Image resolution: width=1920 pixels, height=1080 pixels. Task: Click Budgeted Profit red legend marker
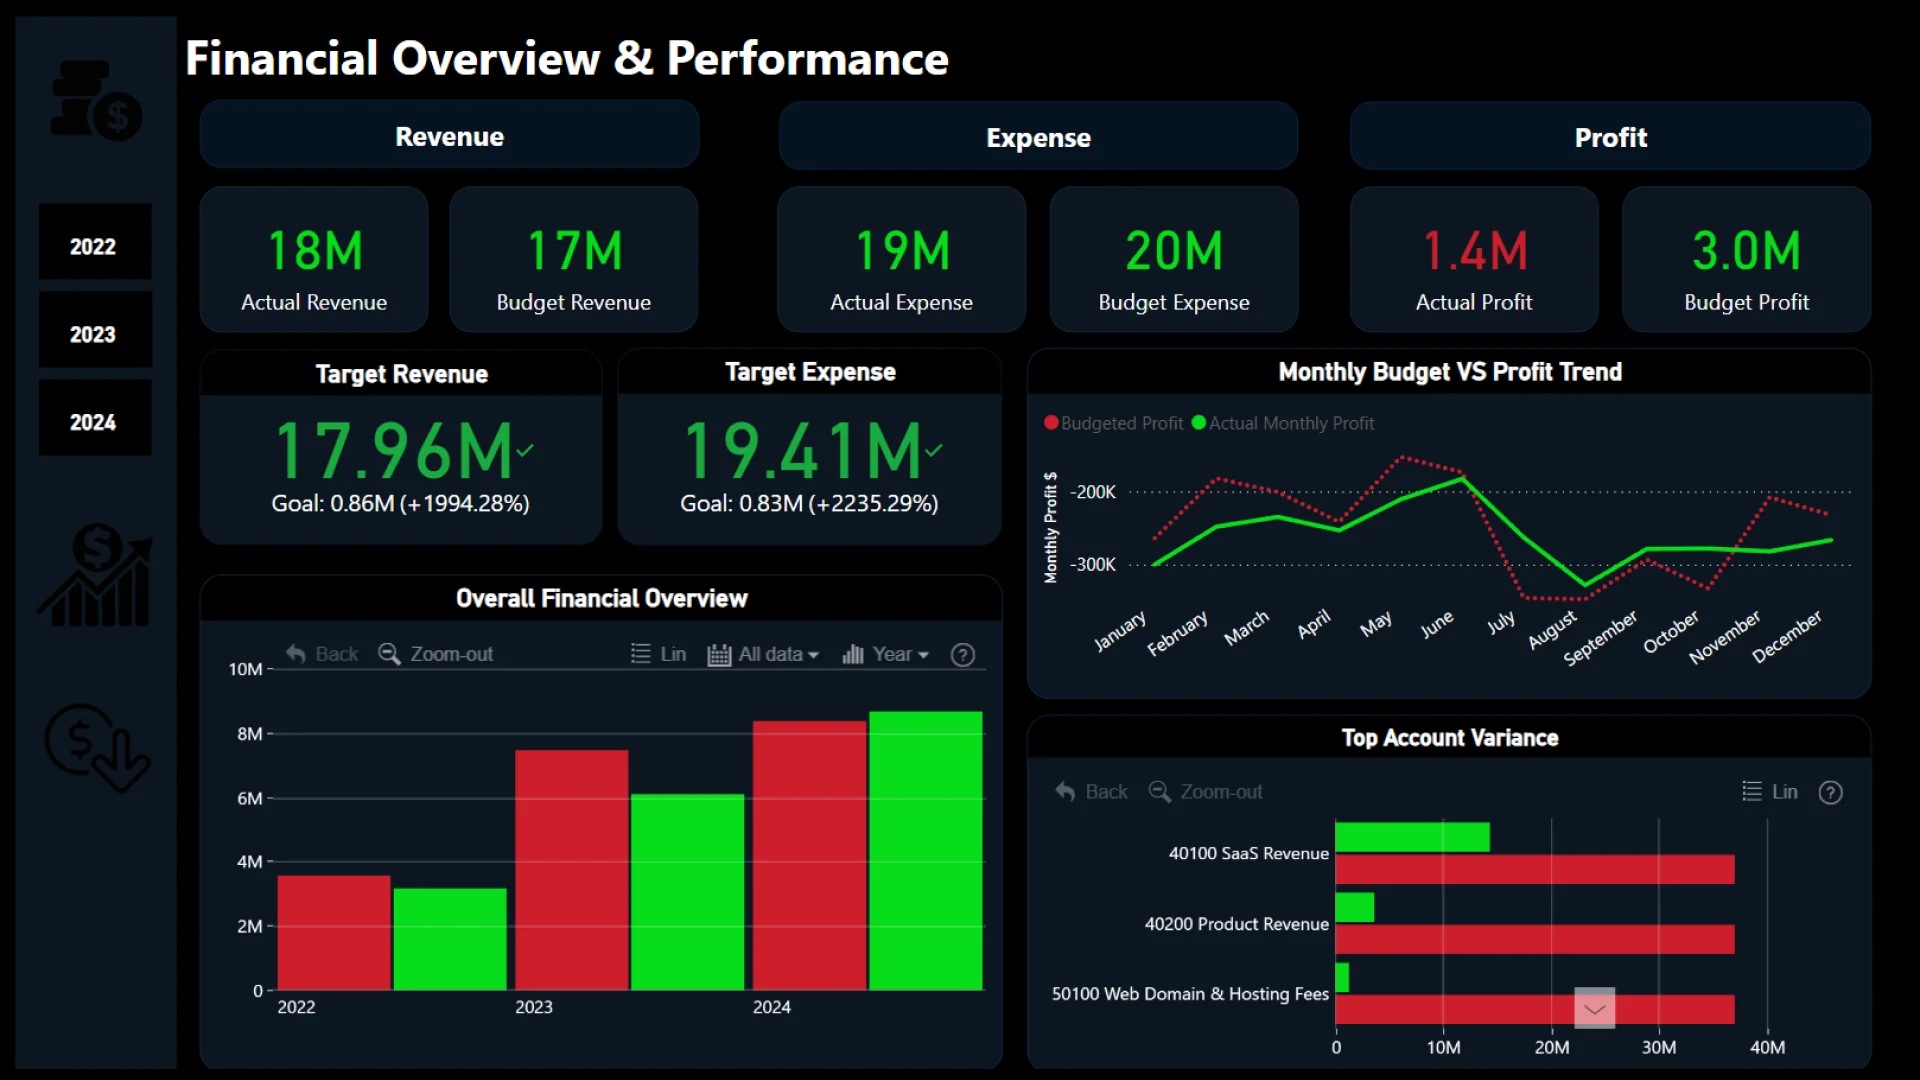[x=1051, y=423]
